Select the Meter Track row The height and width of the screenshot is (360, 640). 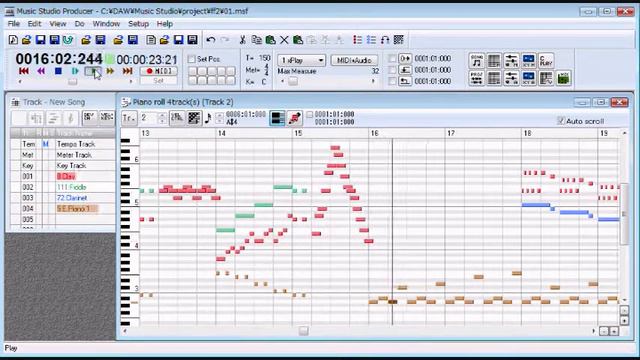[x=62, y=155]
